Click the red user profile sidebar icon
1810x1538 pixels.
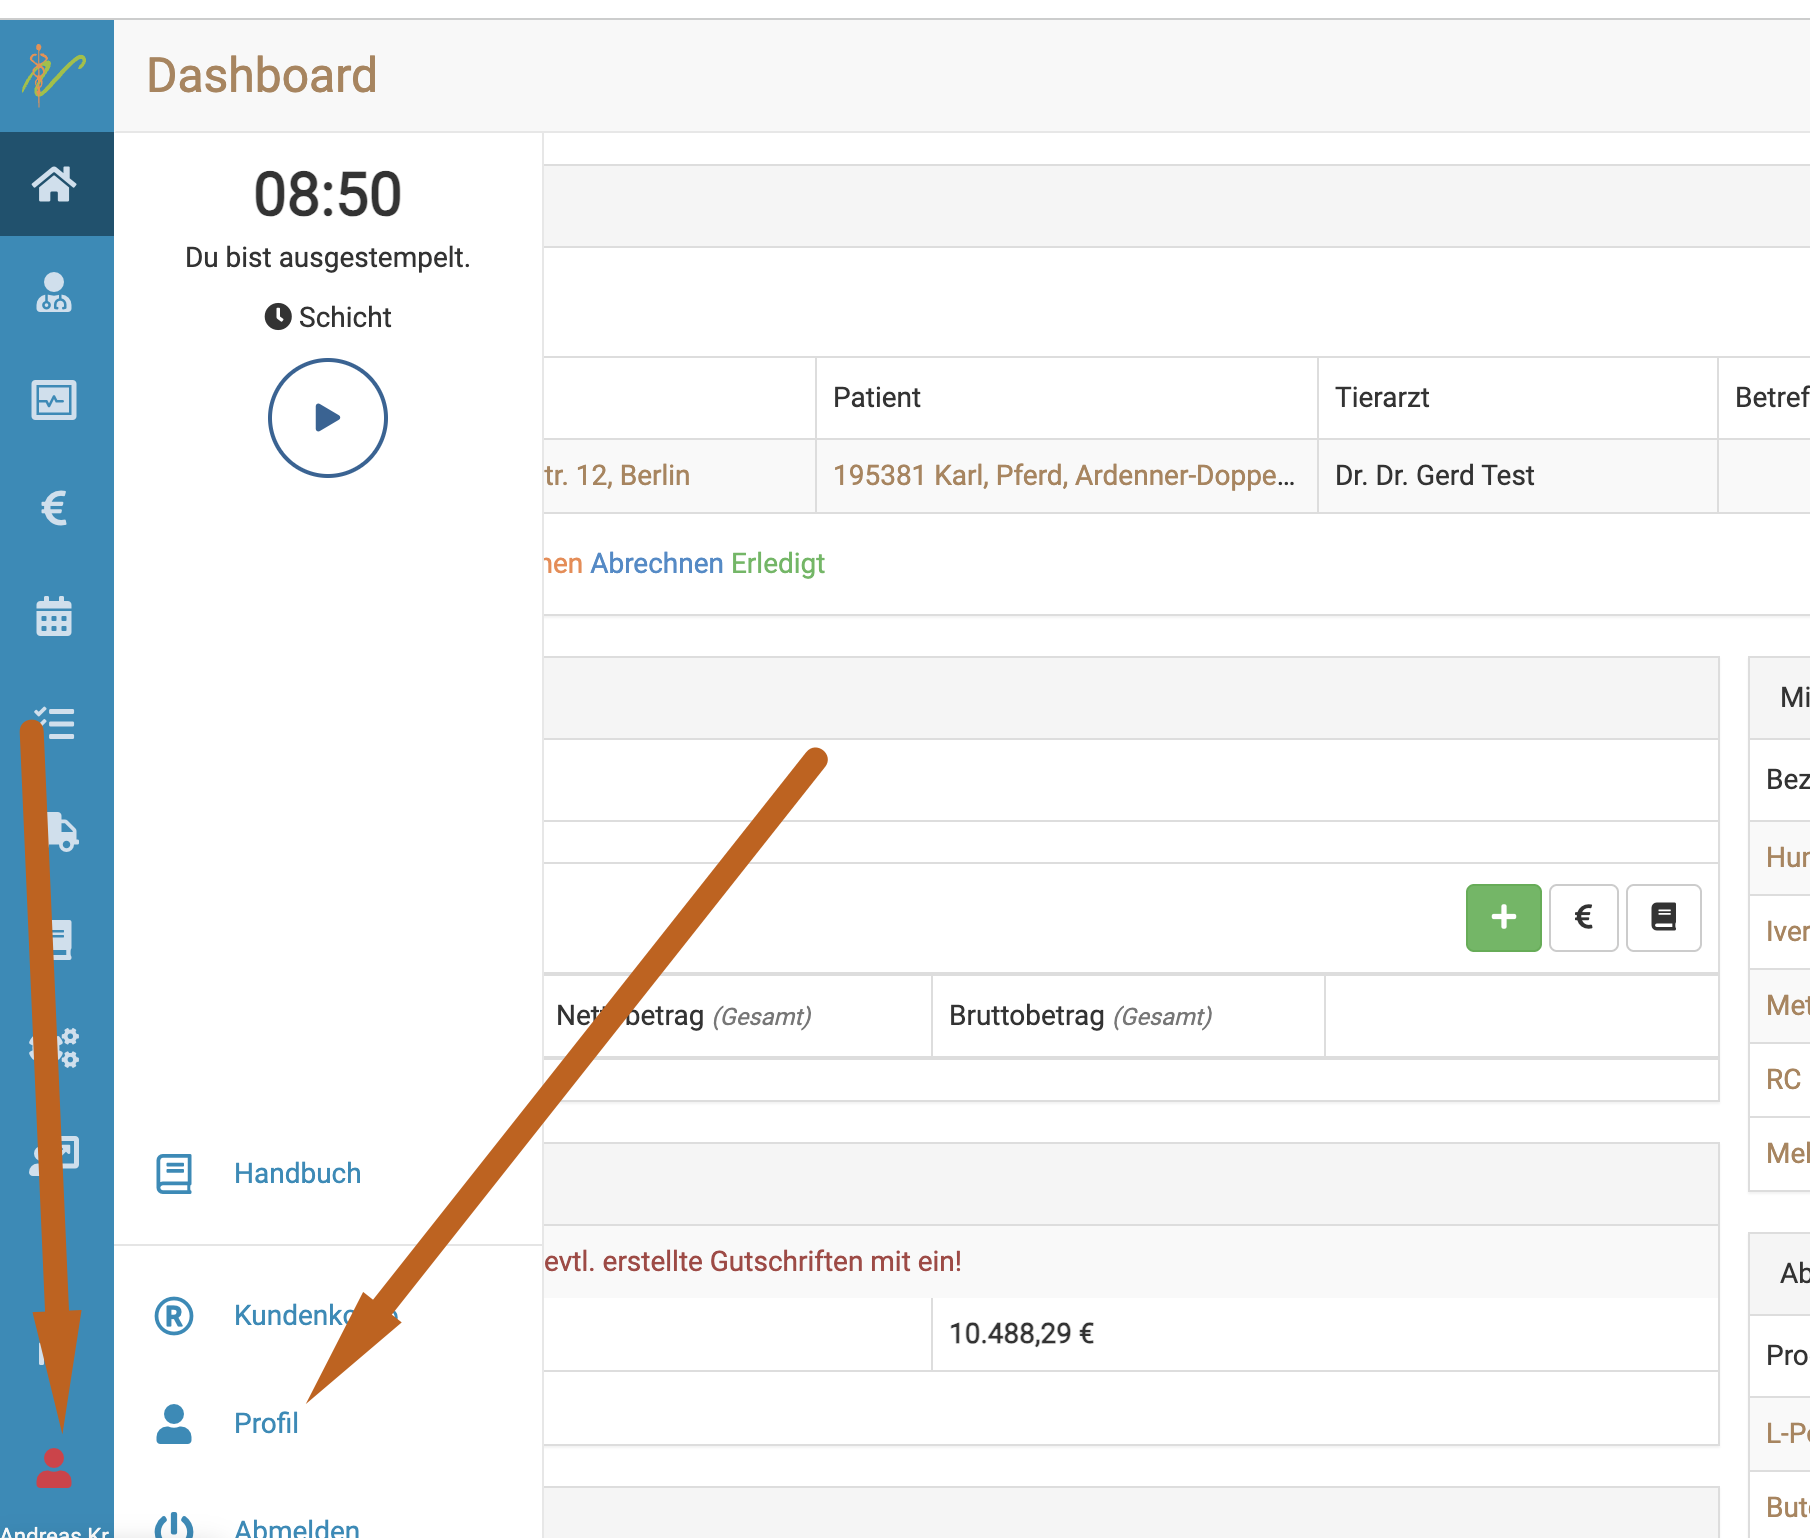(x=55, y=1468)
